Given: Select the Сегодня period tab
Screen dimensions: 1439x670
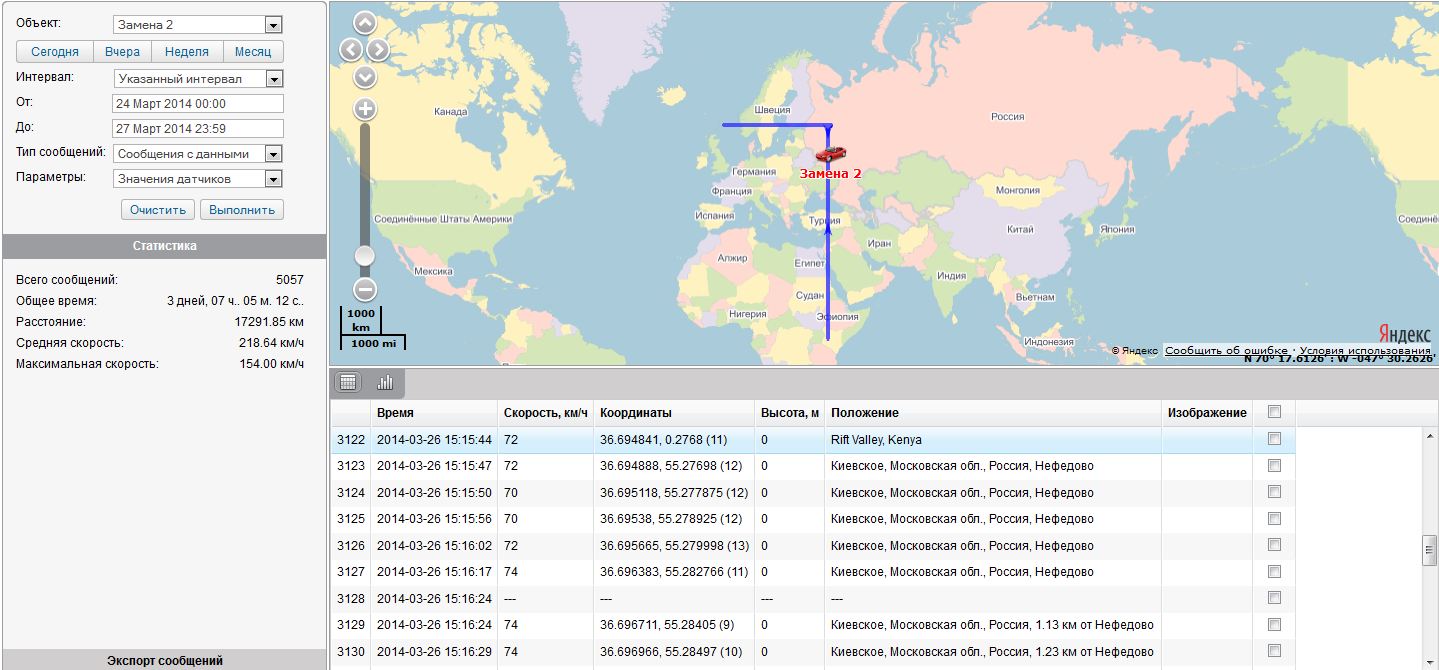Looking at the screenshot, I should 55,52.
